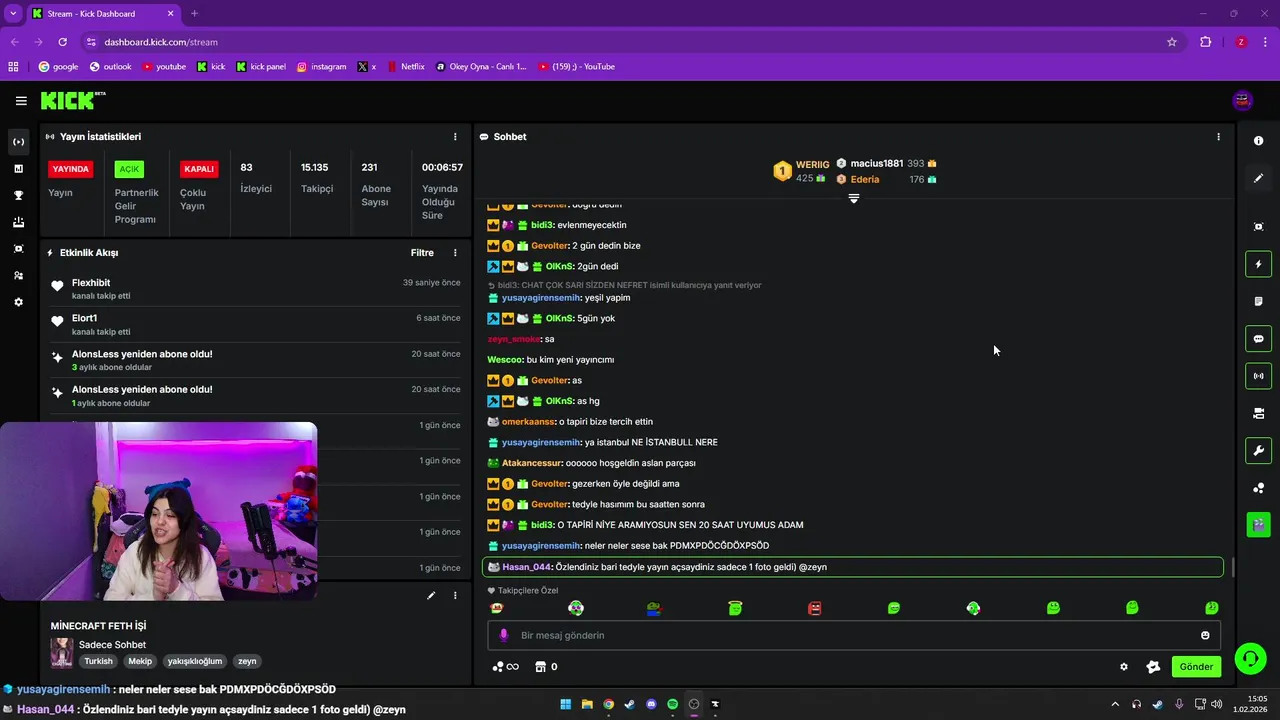This screenshot has height=720, width=1280.
Task: Click the Filtre button in activity feed
Action: tap(422, 253)
